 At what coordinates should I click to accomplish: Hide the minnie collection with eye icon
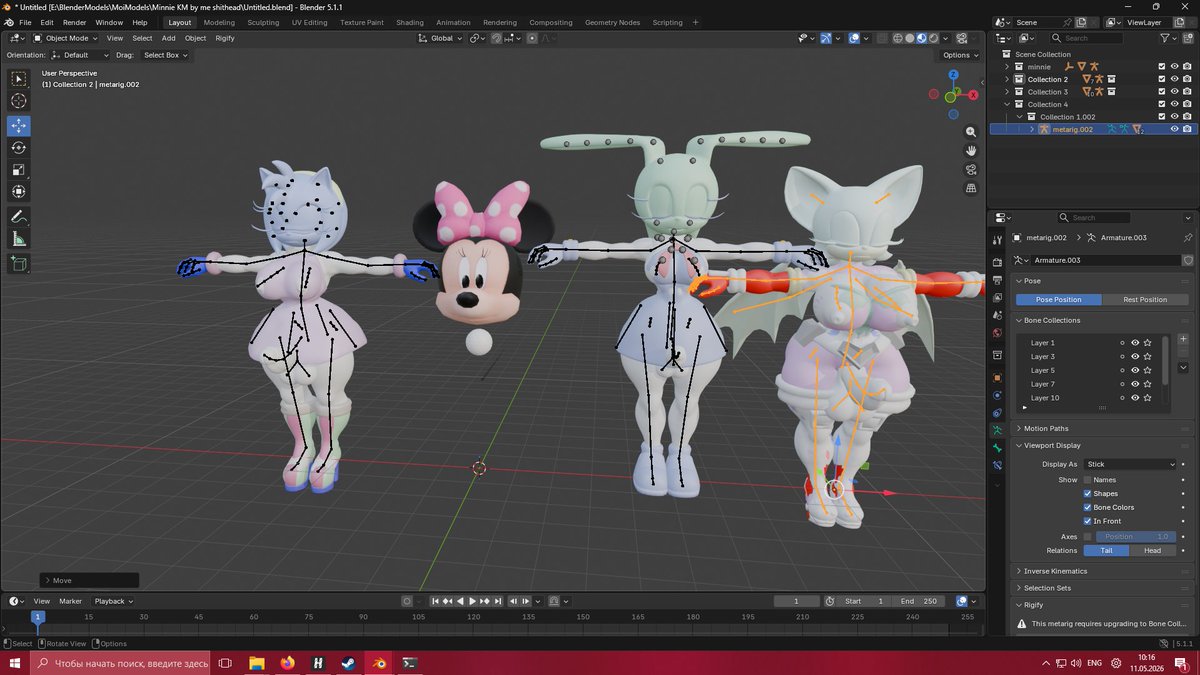[x=1174, y=66]
